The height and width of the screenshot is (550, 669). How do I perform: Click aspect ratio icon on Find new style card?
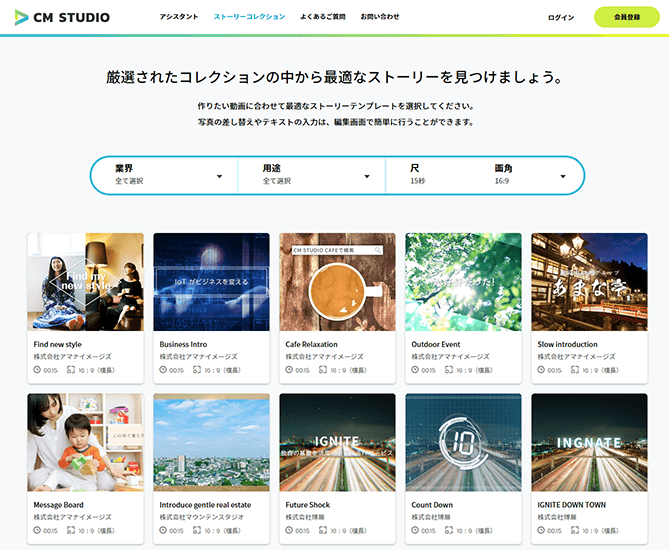coord(71,370)
